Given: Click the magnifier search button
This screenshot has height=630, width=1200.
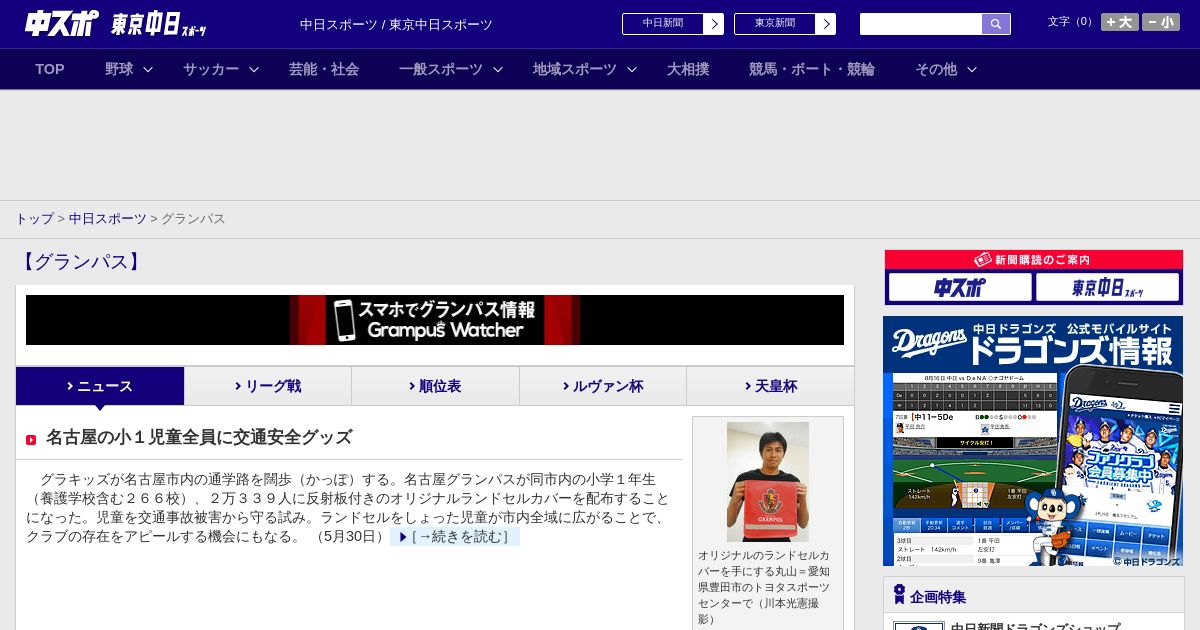Looking at the screenshot, I should 996,24.
